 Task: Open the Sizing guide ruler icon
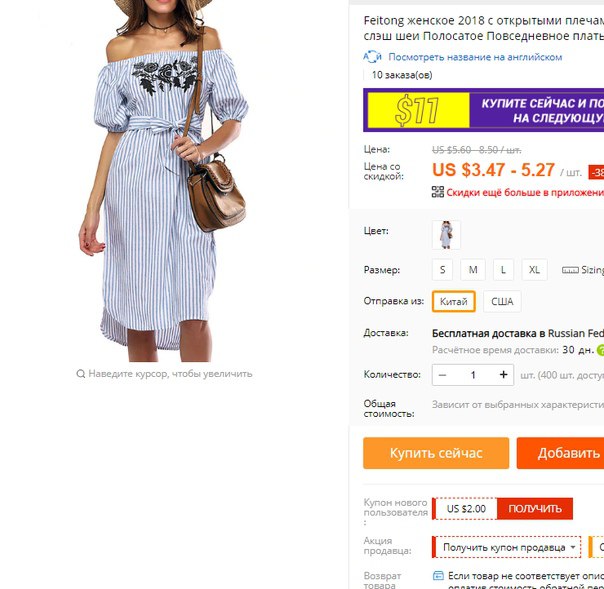pos(570,270)
